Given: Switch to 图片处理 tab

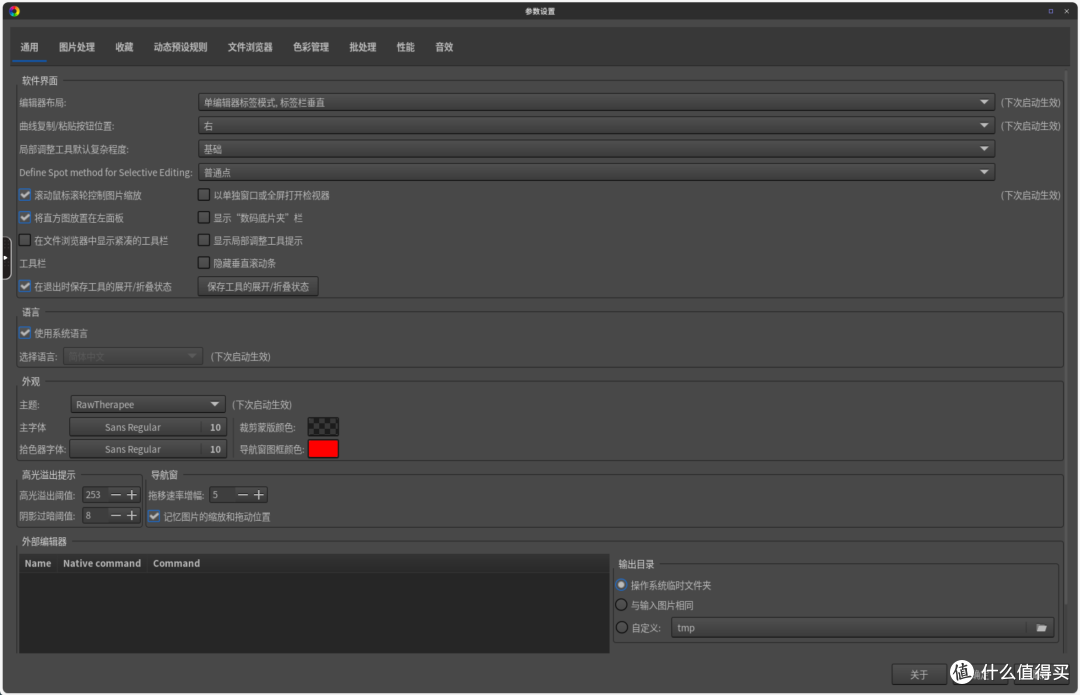Looking at the screenshot, I should (x=77, y=47).
